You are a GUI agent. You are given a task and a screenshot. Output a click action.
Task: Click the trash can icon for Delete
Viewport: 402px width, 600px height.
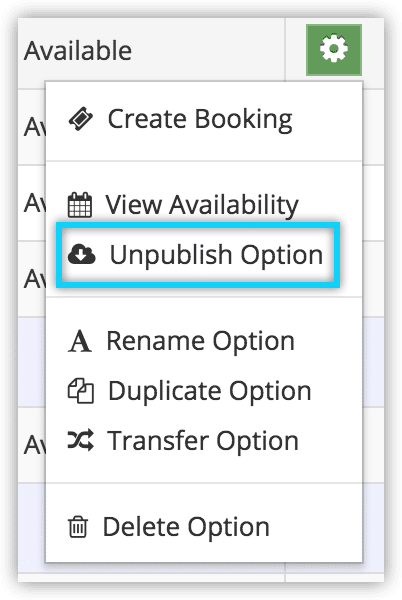(x=78, y=527)
